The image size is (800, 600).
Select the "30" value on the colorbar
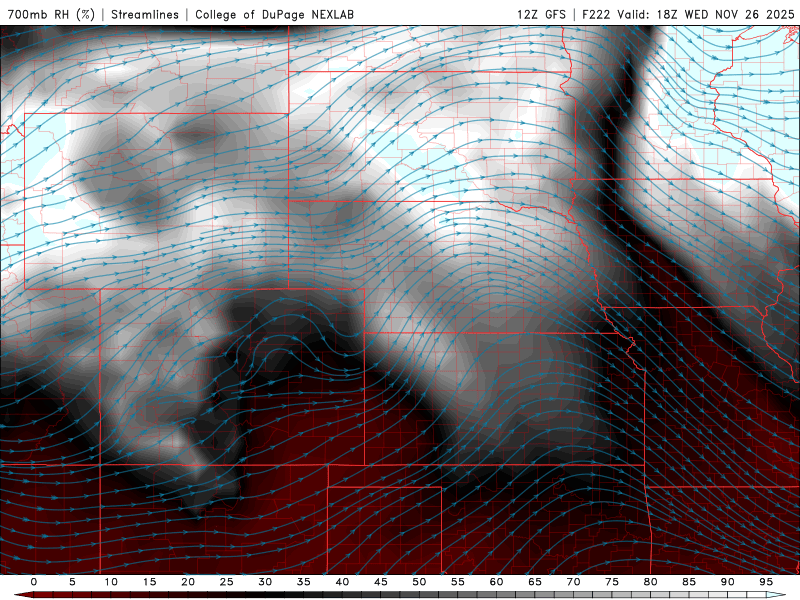[265, 582]
